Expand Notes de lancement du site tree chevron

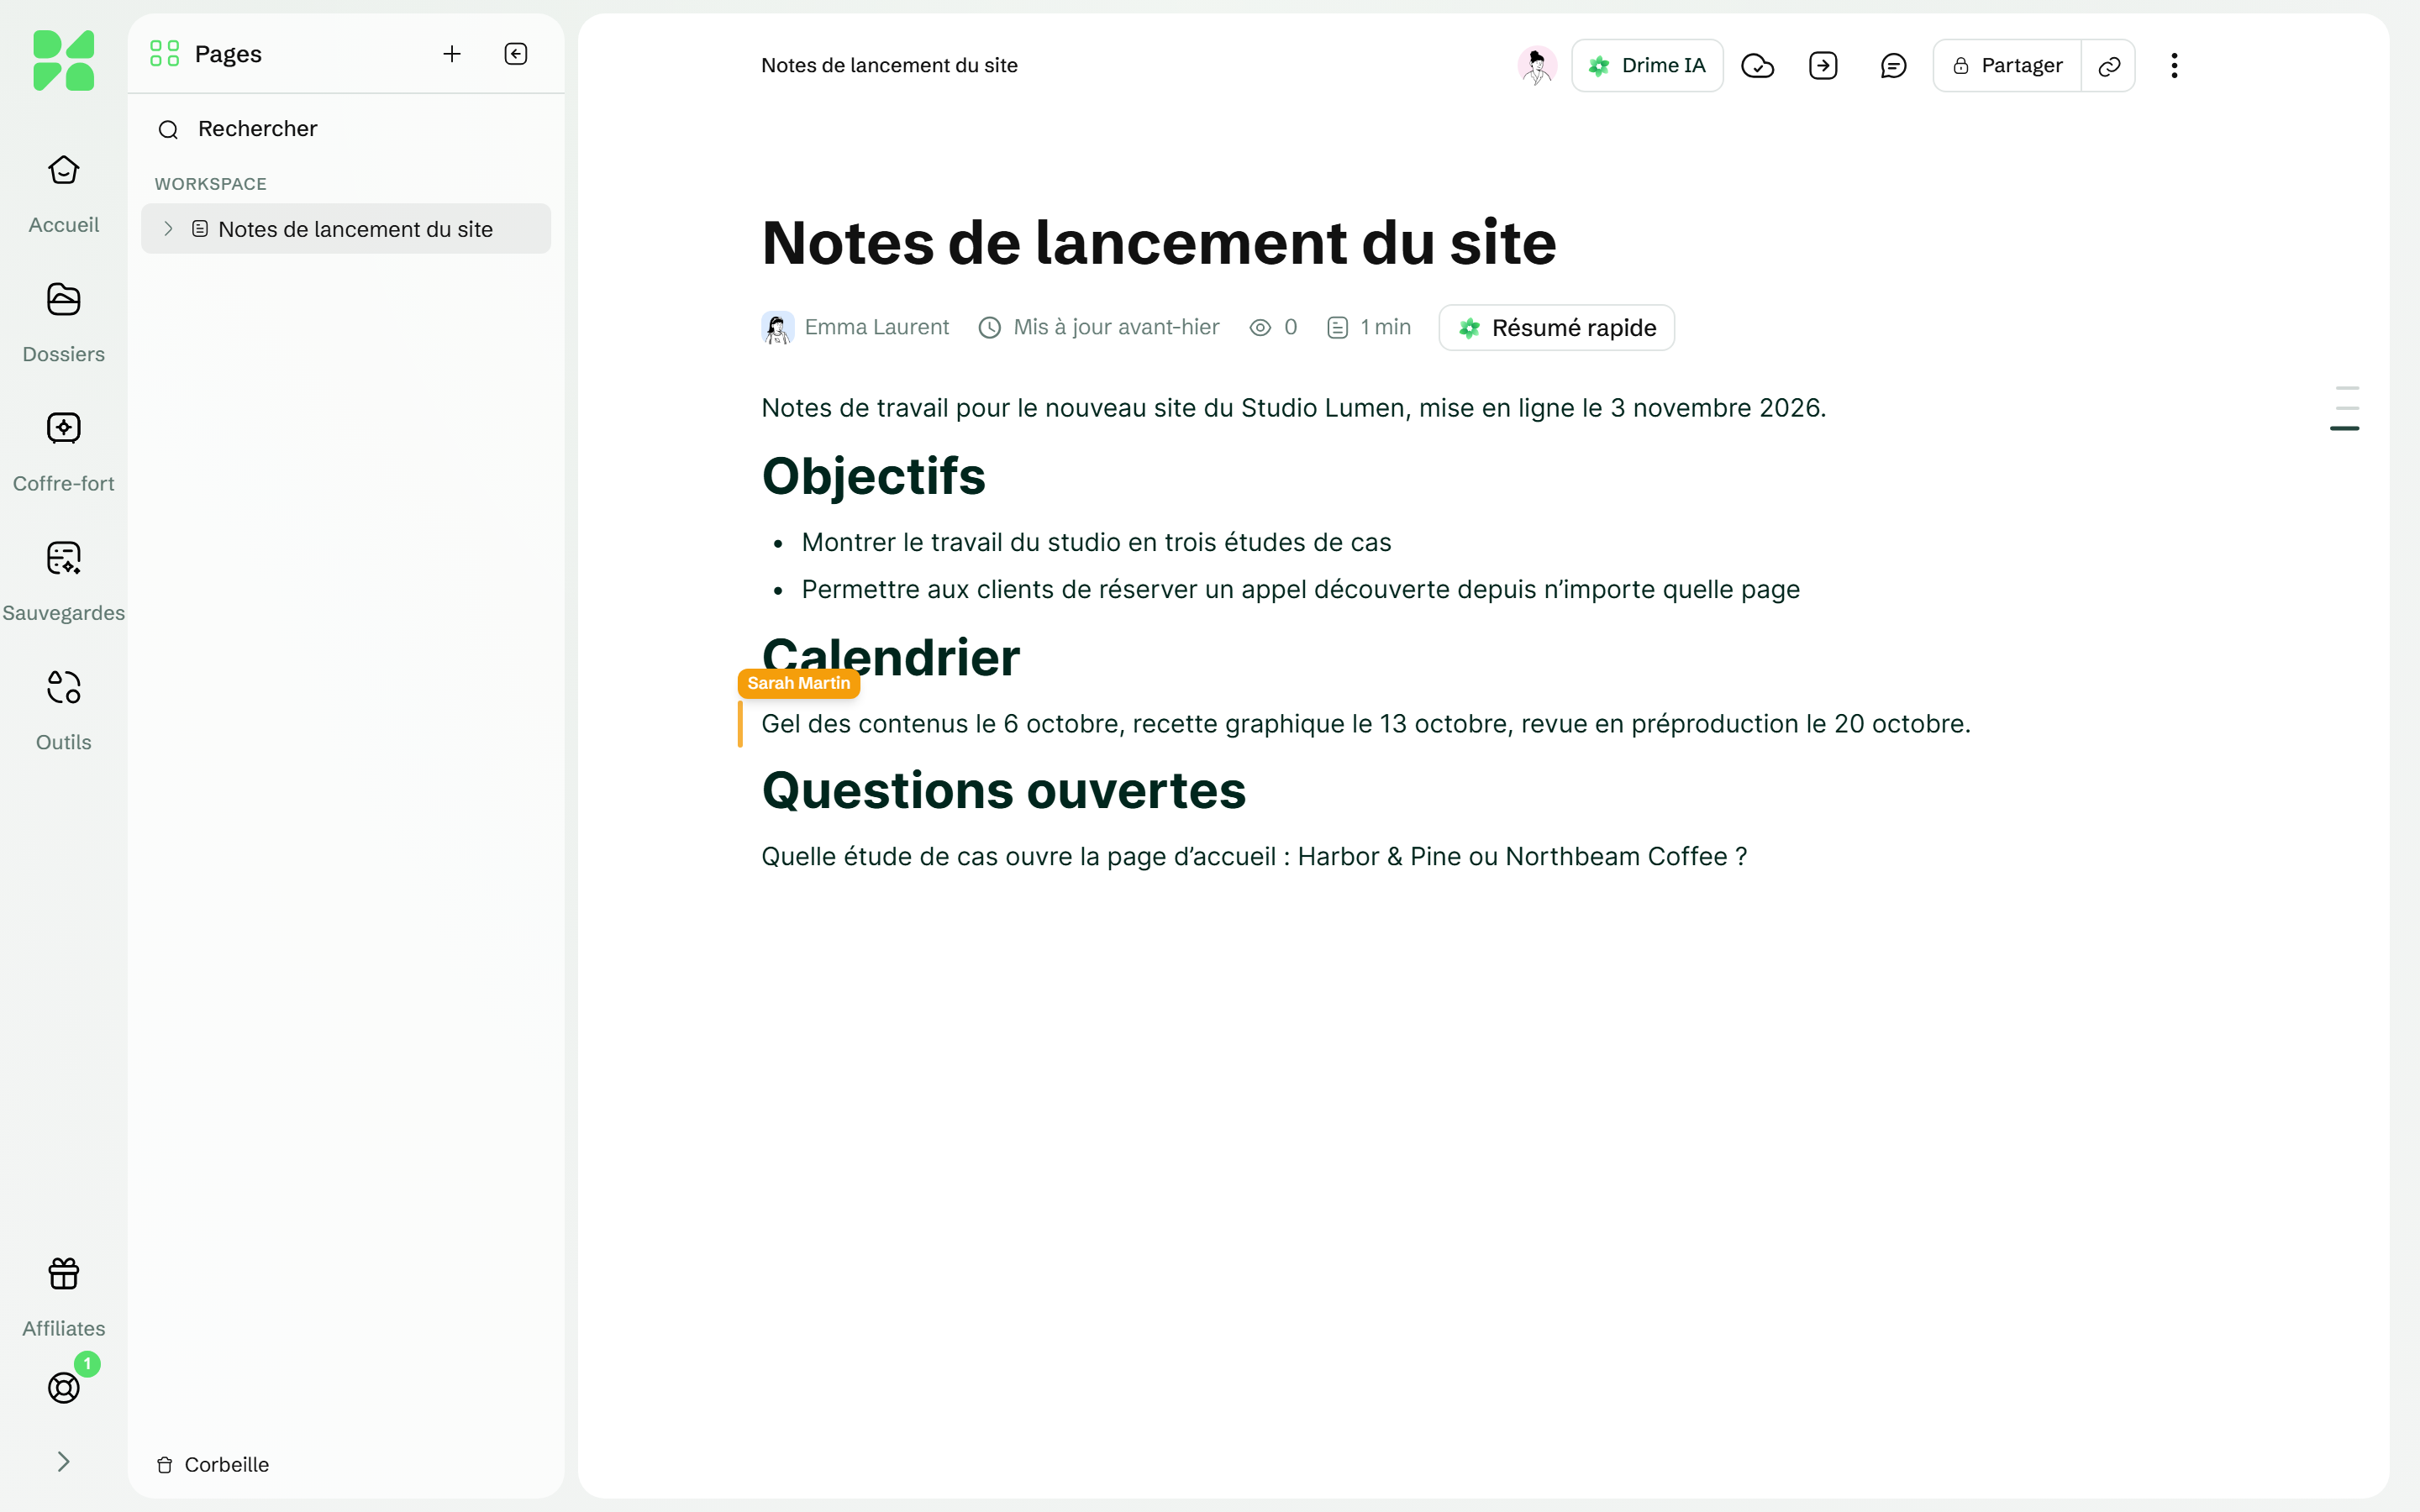[x=168, y=229]
